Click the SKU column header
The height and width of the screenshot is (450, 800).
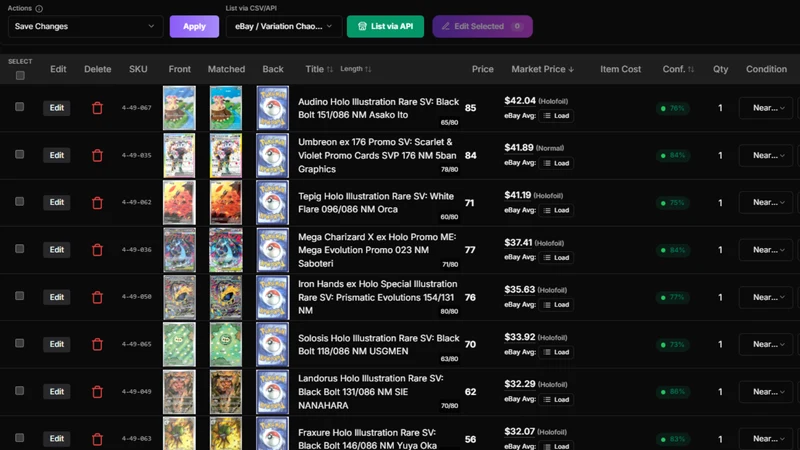tap(138, 69)
